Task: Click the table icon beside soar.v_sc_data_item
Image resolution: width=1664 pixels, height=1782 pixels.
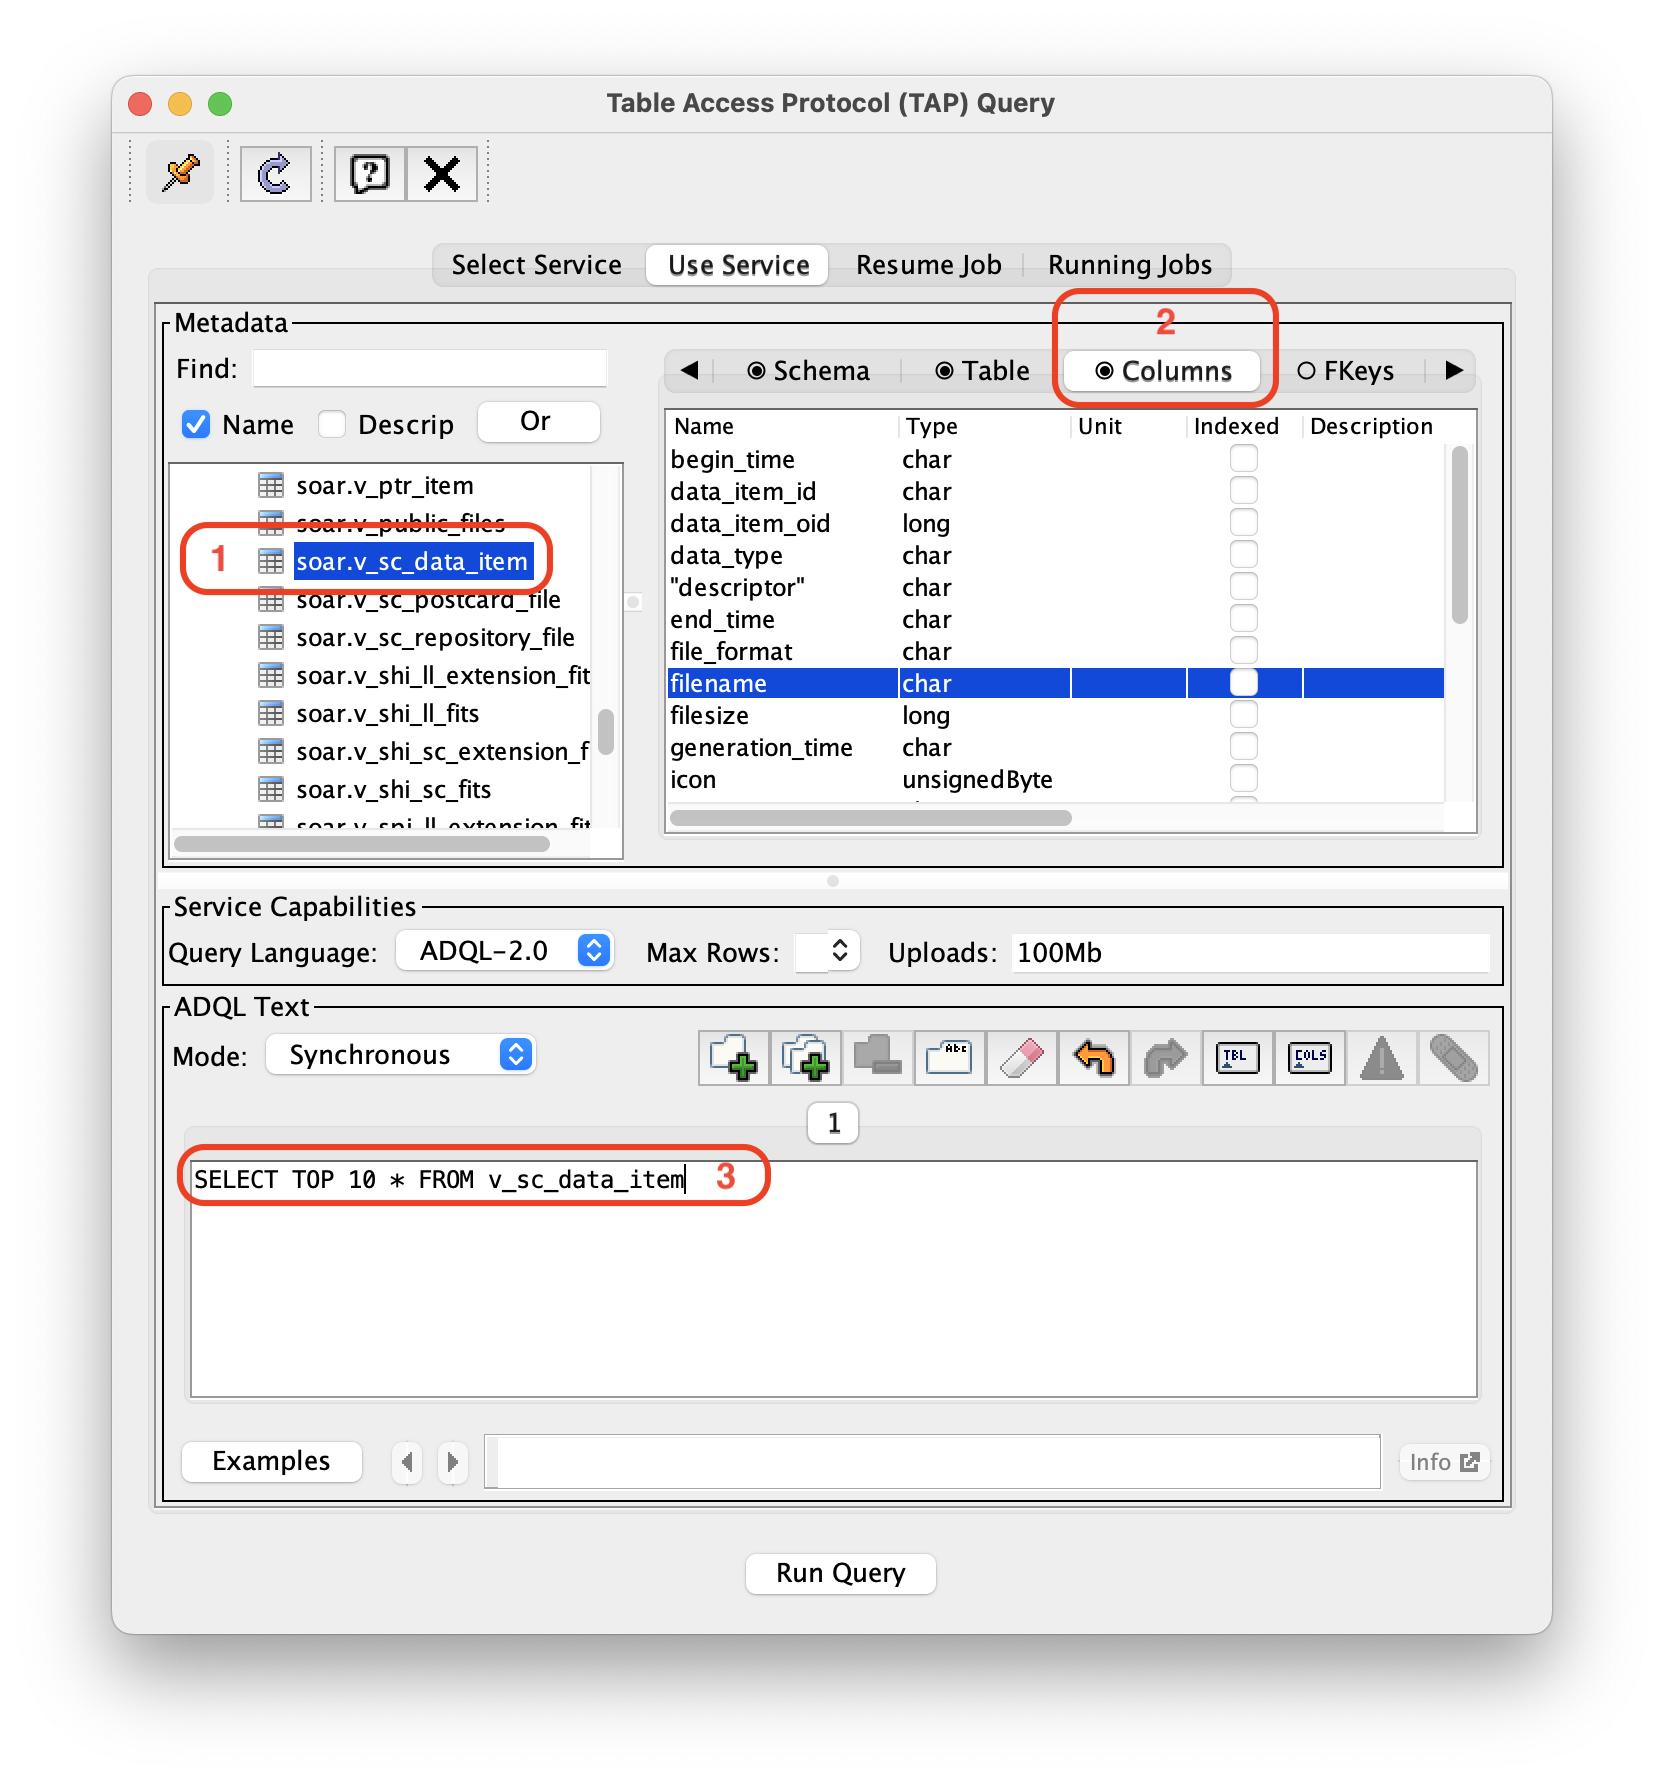Action: click(271, 562)
